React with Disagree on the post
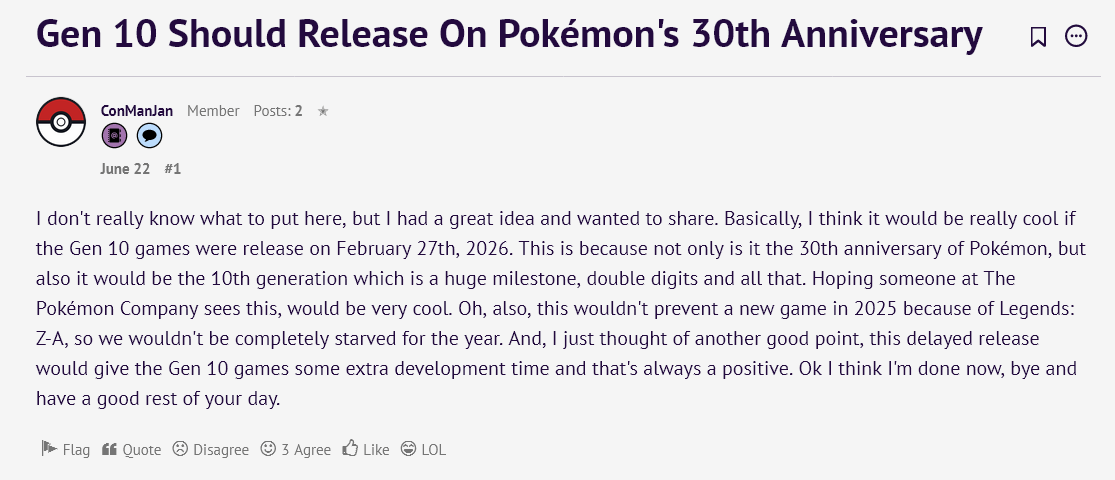 click(x=211, y=449)
